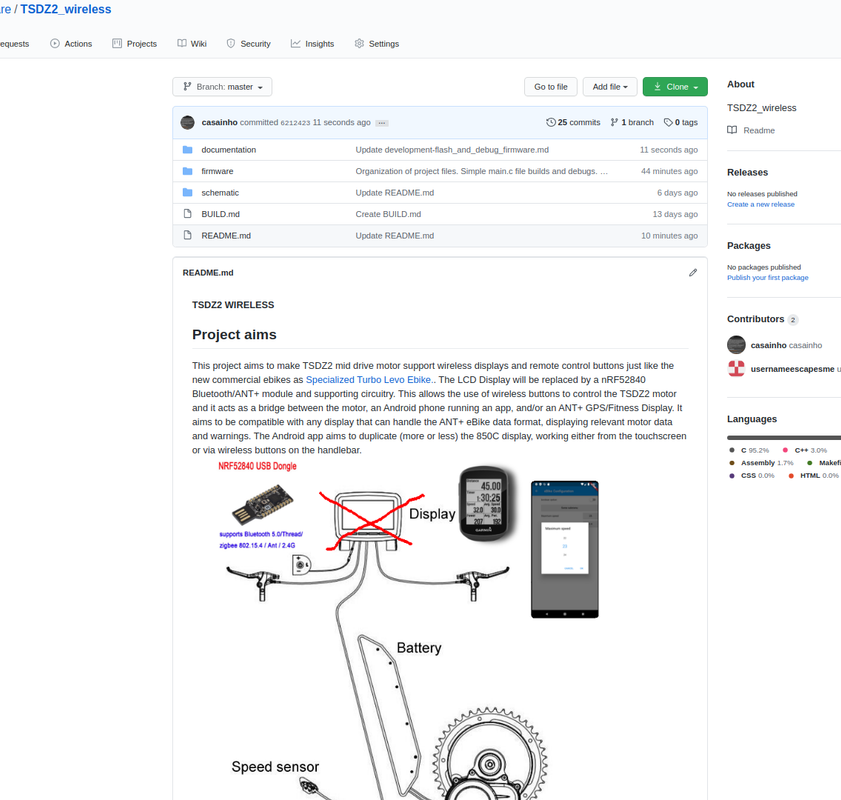Click the pencil icon to edit README
Image resolution: width=841 pixels, height=800 pixels.
[693, 273]
